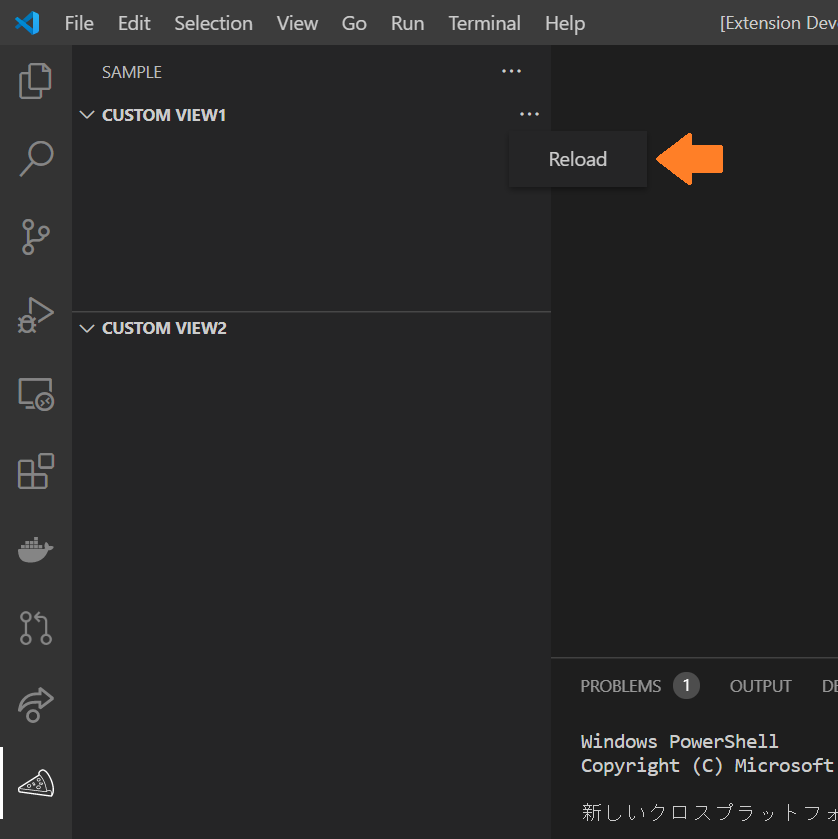Screen dimensions: 838x839
Task: Open the Selection menu
Action: (x=213, y=23)
